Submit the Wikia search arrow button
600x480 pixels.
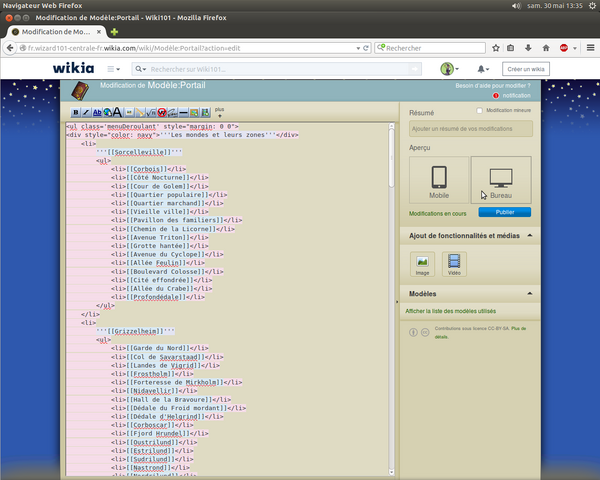(415, 69)
